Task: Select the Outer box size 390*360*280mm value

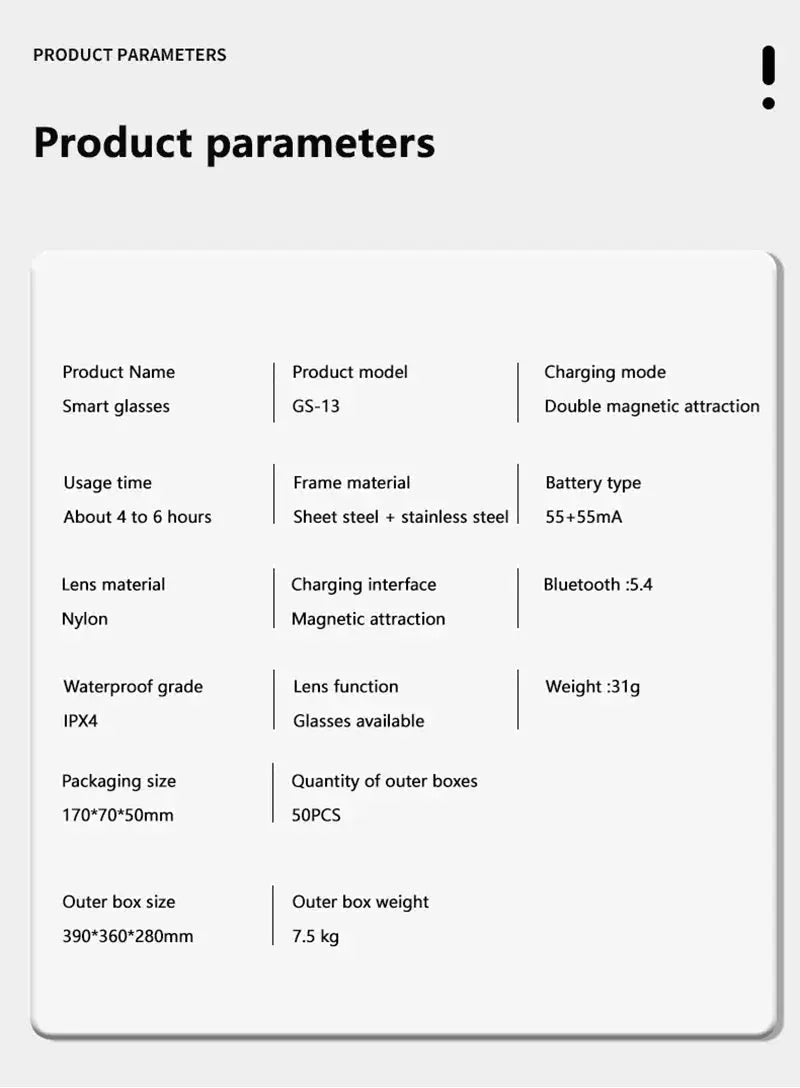Action: point(128,936)
